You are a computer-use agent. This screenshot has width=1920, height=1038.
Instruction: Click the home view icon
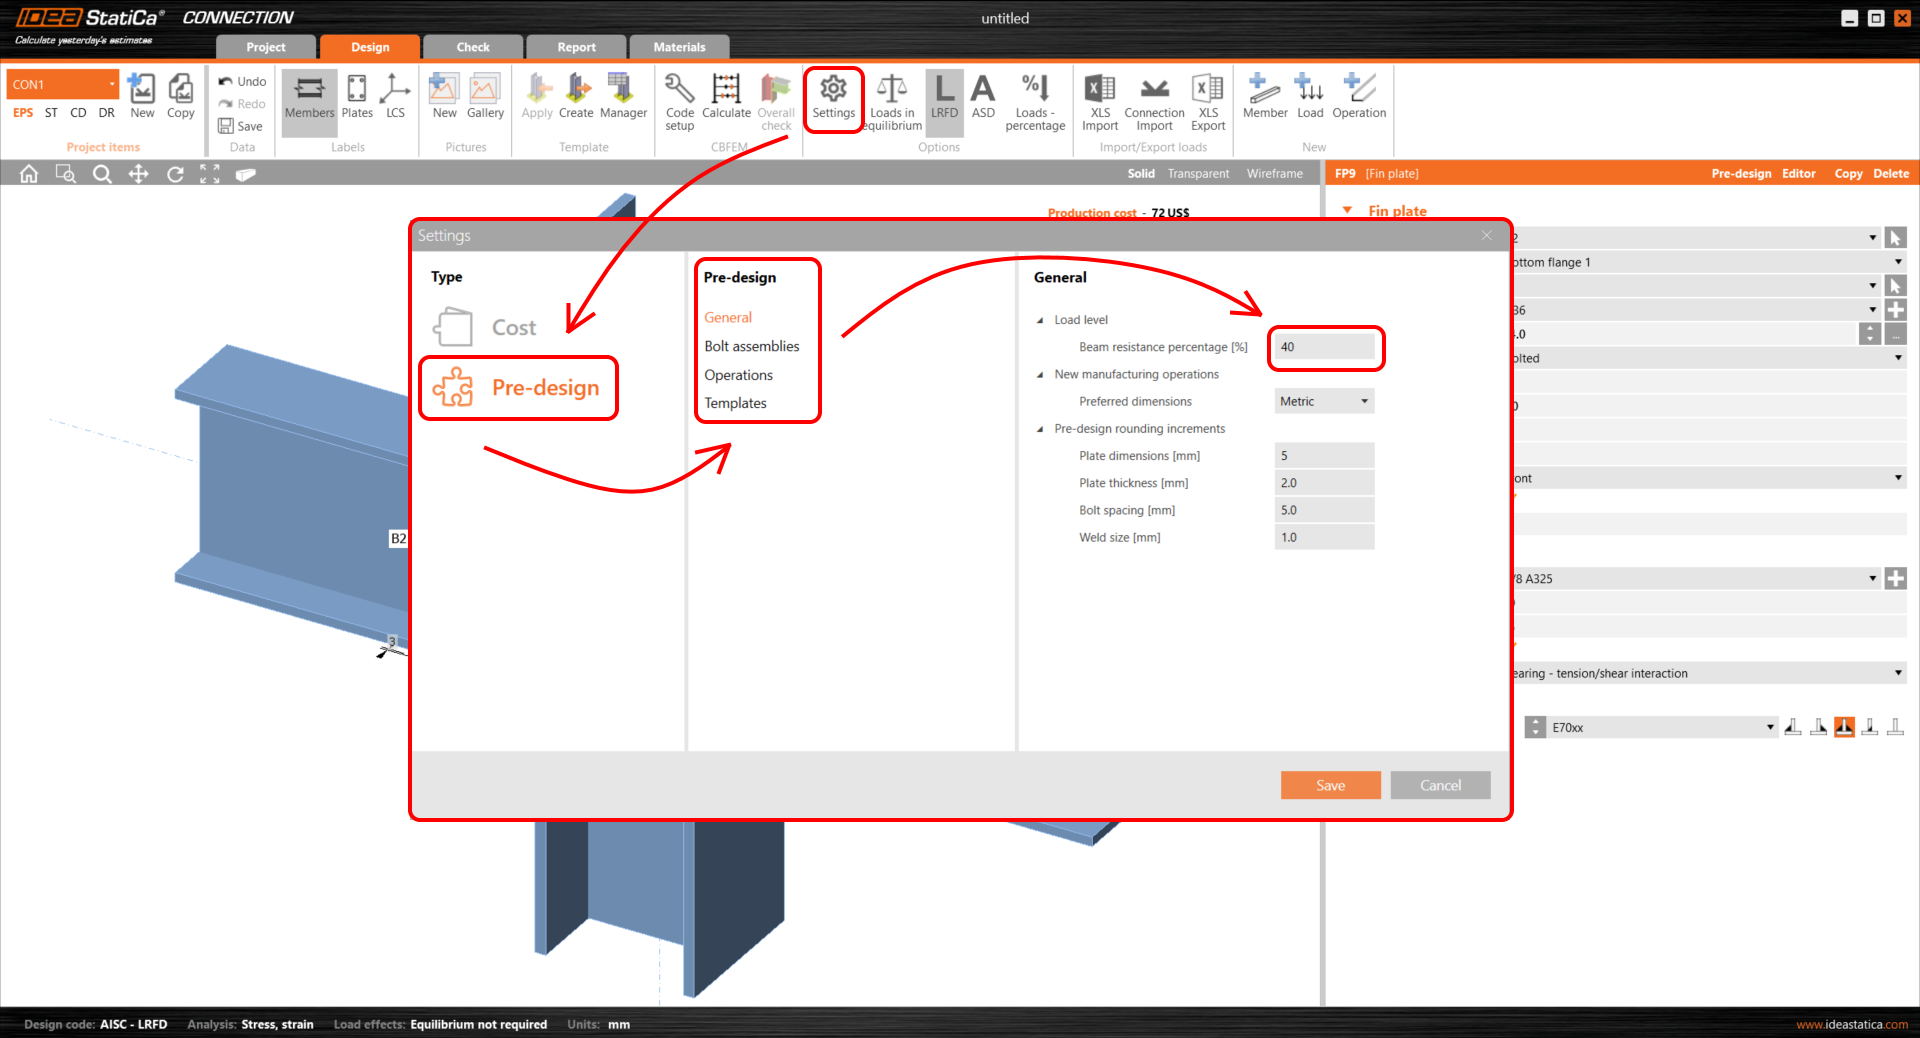point(29,174)
